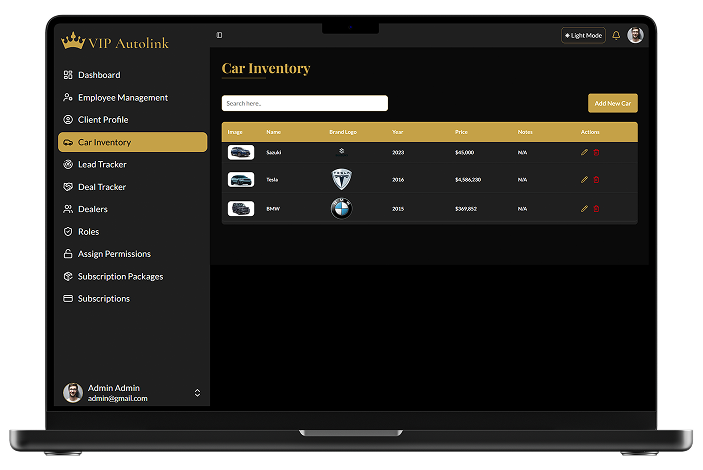Click the edit pencil icon for Suzuki

(584, 152)
